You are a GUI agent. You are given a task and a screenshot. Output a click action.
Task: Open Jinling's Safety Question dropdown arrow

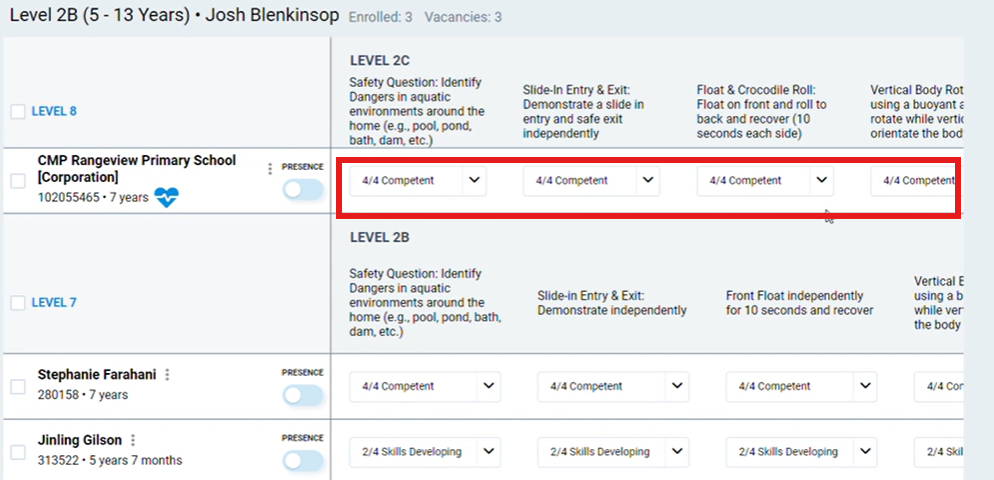point(488,452)
